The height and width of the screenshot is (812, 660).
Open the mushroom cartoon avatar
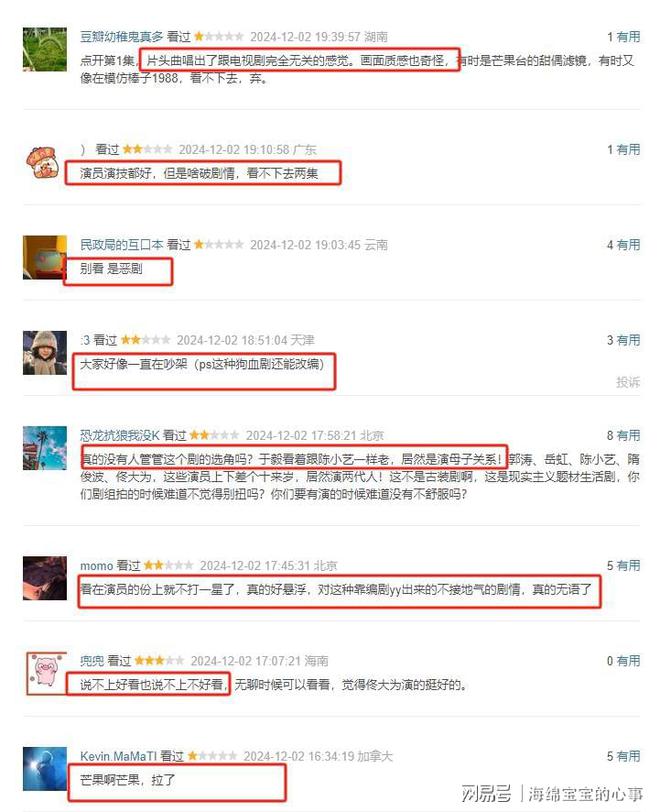point(45,162)
